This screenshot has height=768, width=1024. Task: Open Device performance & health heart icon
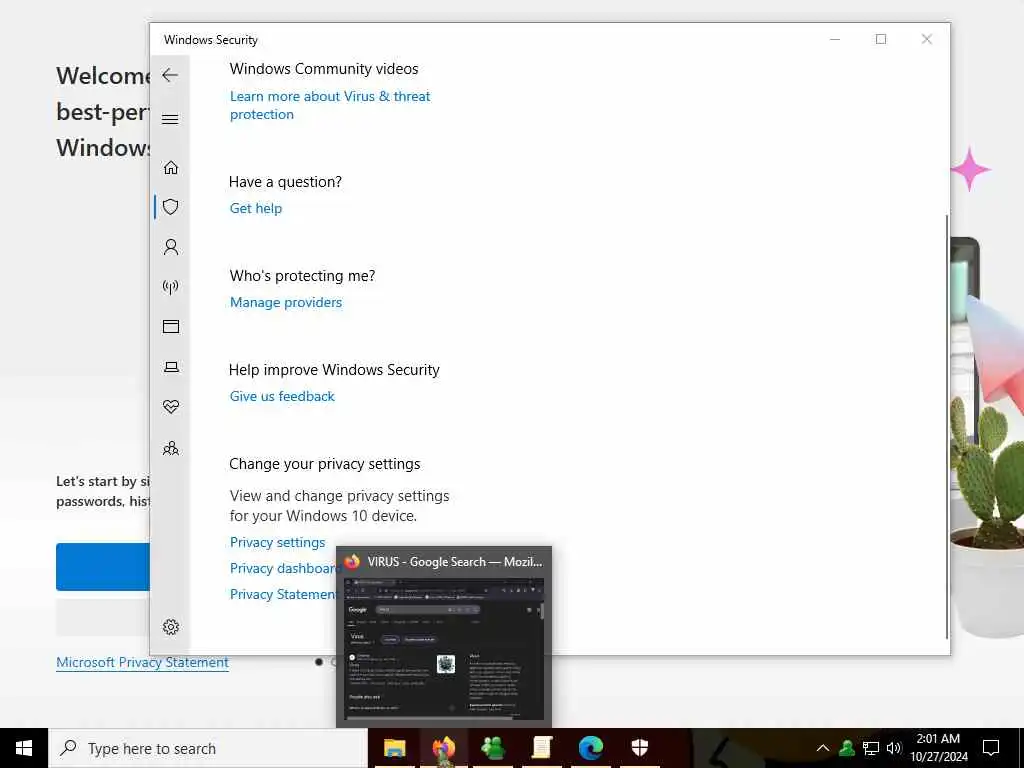click(x=170, y=407)
